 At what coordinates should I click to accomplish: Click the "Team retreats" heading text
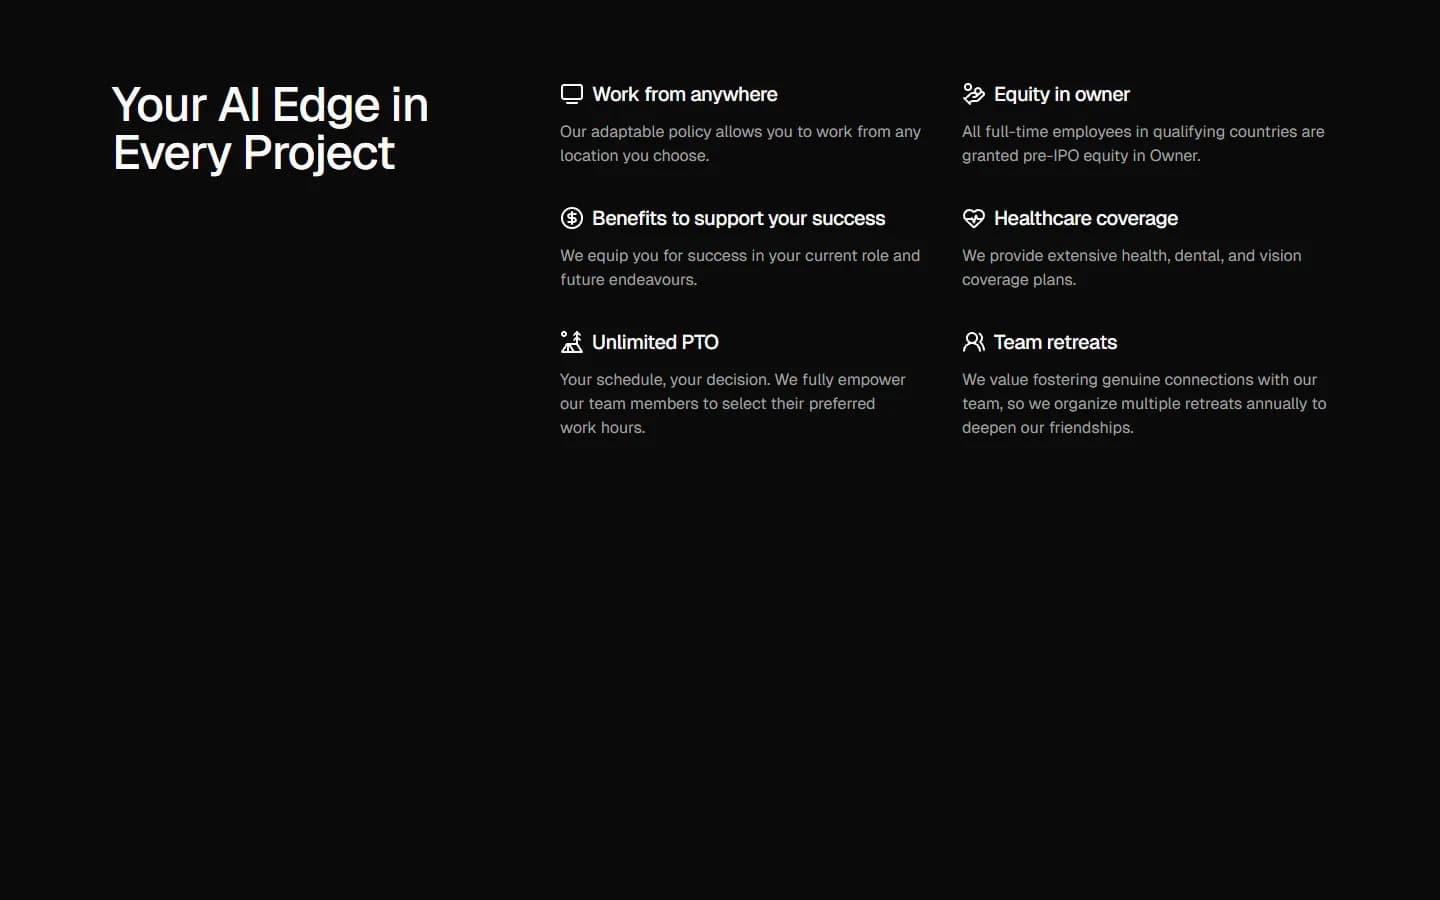(x=1055, y=342)
